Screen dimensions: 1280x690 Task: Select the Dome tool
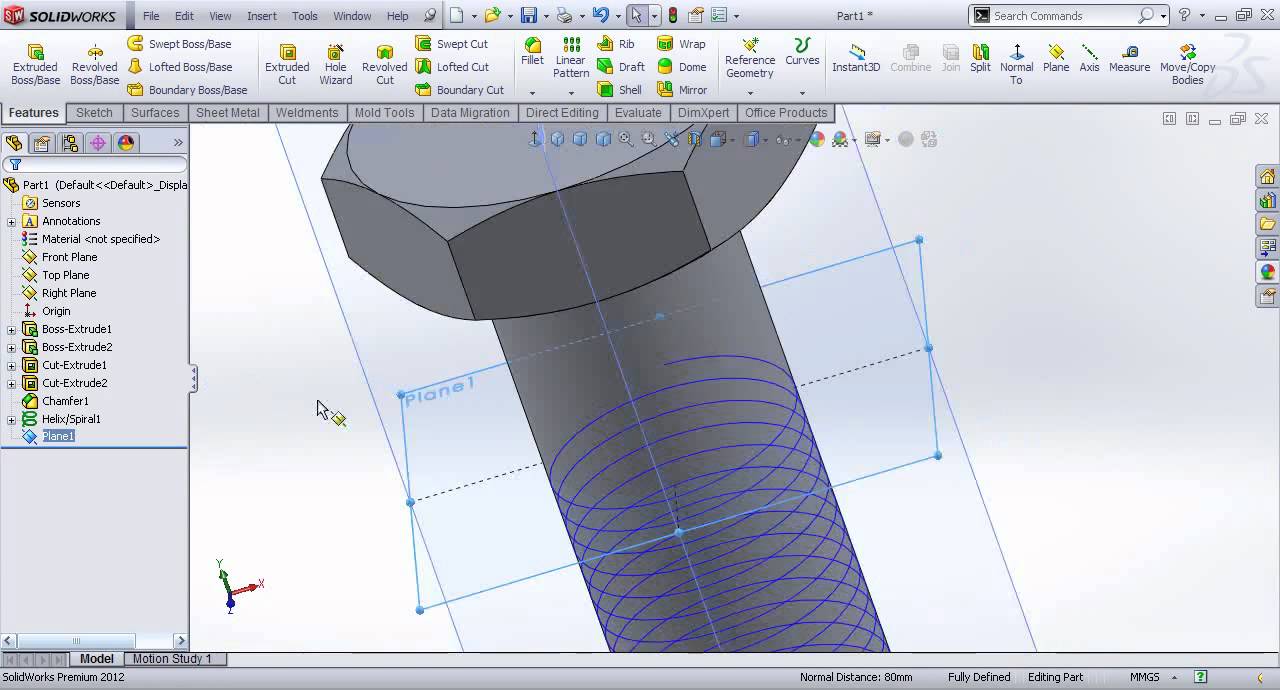[682, 67]
